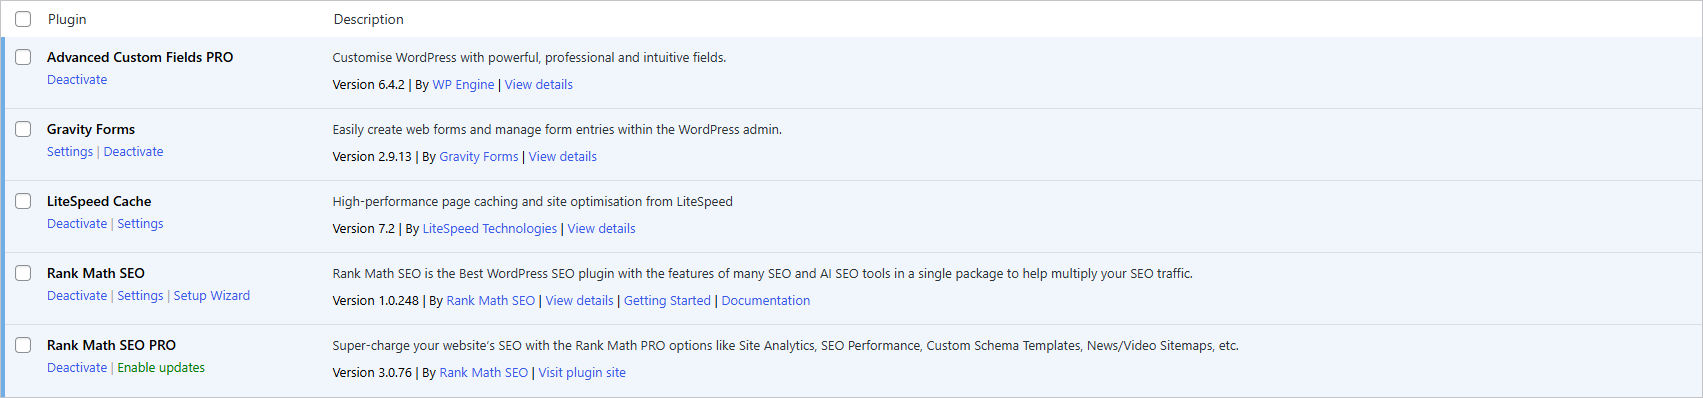Click the Version 7.2 text
Screen dimensions: 1703x398
point(364,229)
